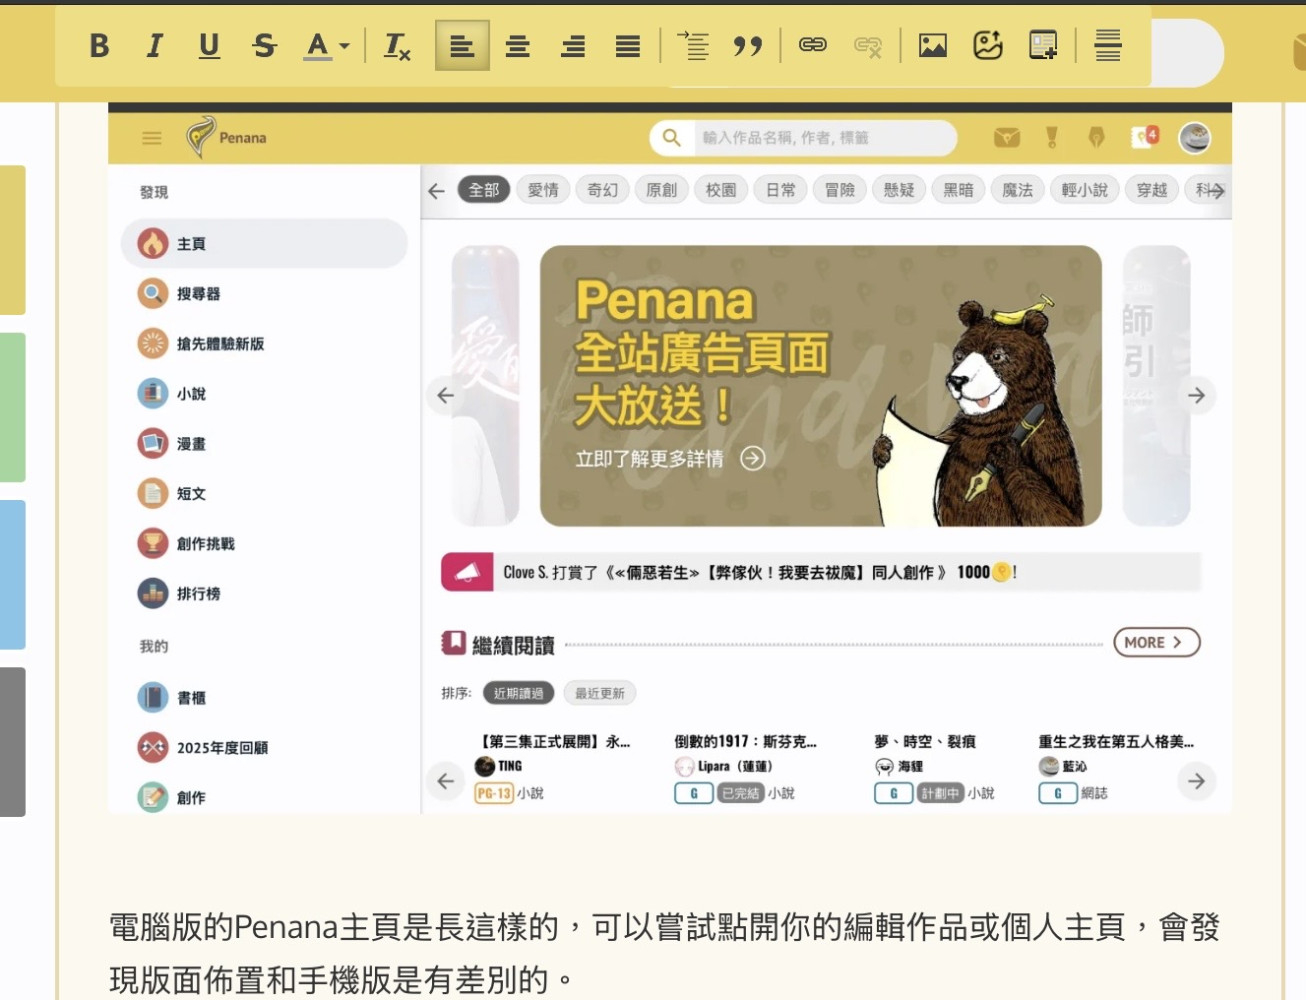Click the green side tab
Image resolution: width=1306 pixels, height=1000 pixels.
12,408
